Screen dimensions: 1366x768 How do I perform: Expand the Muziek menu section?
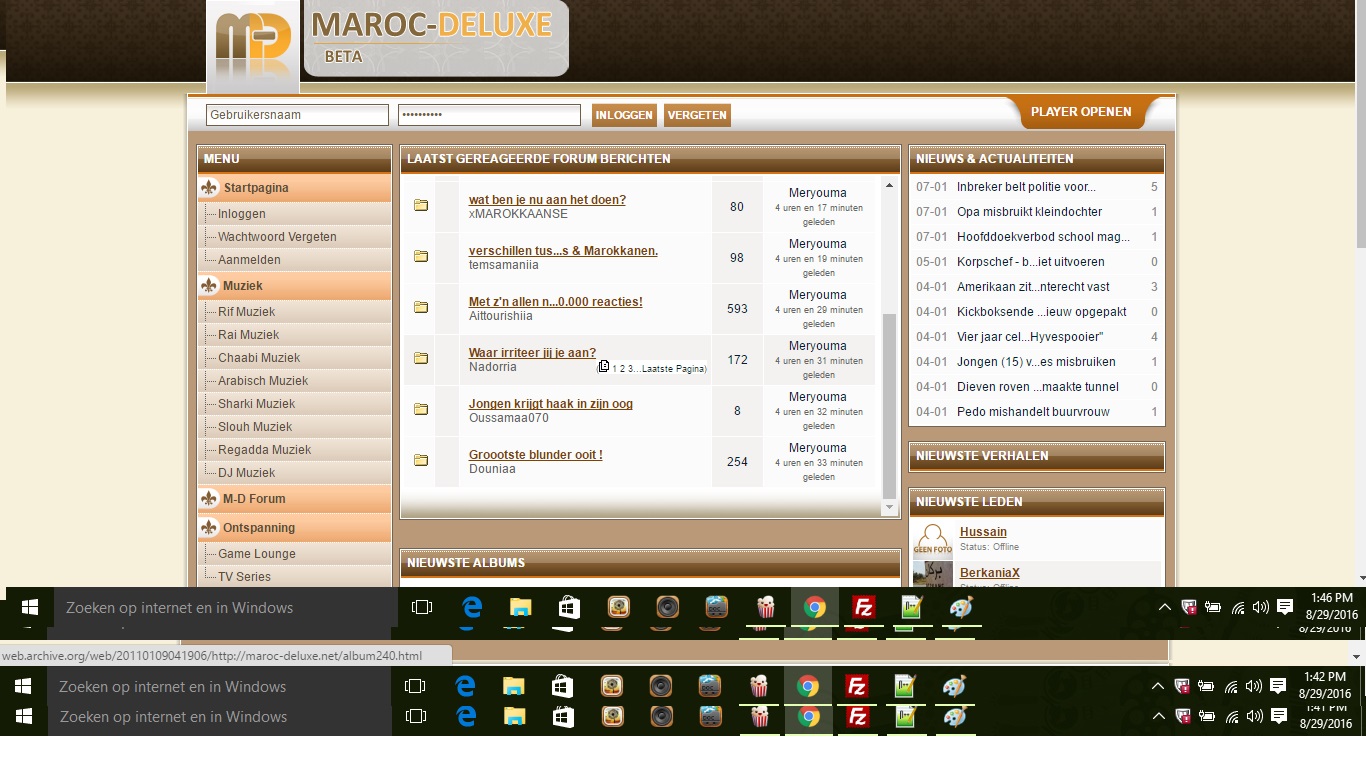point(243,286)
